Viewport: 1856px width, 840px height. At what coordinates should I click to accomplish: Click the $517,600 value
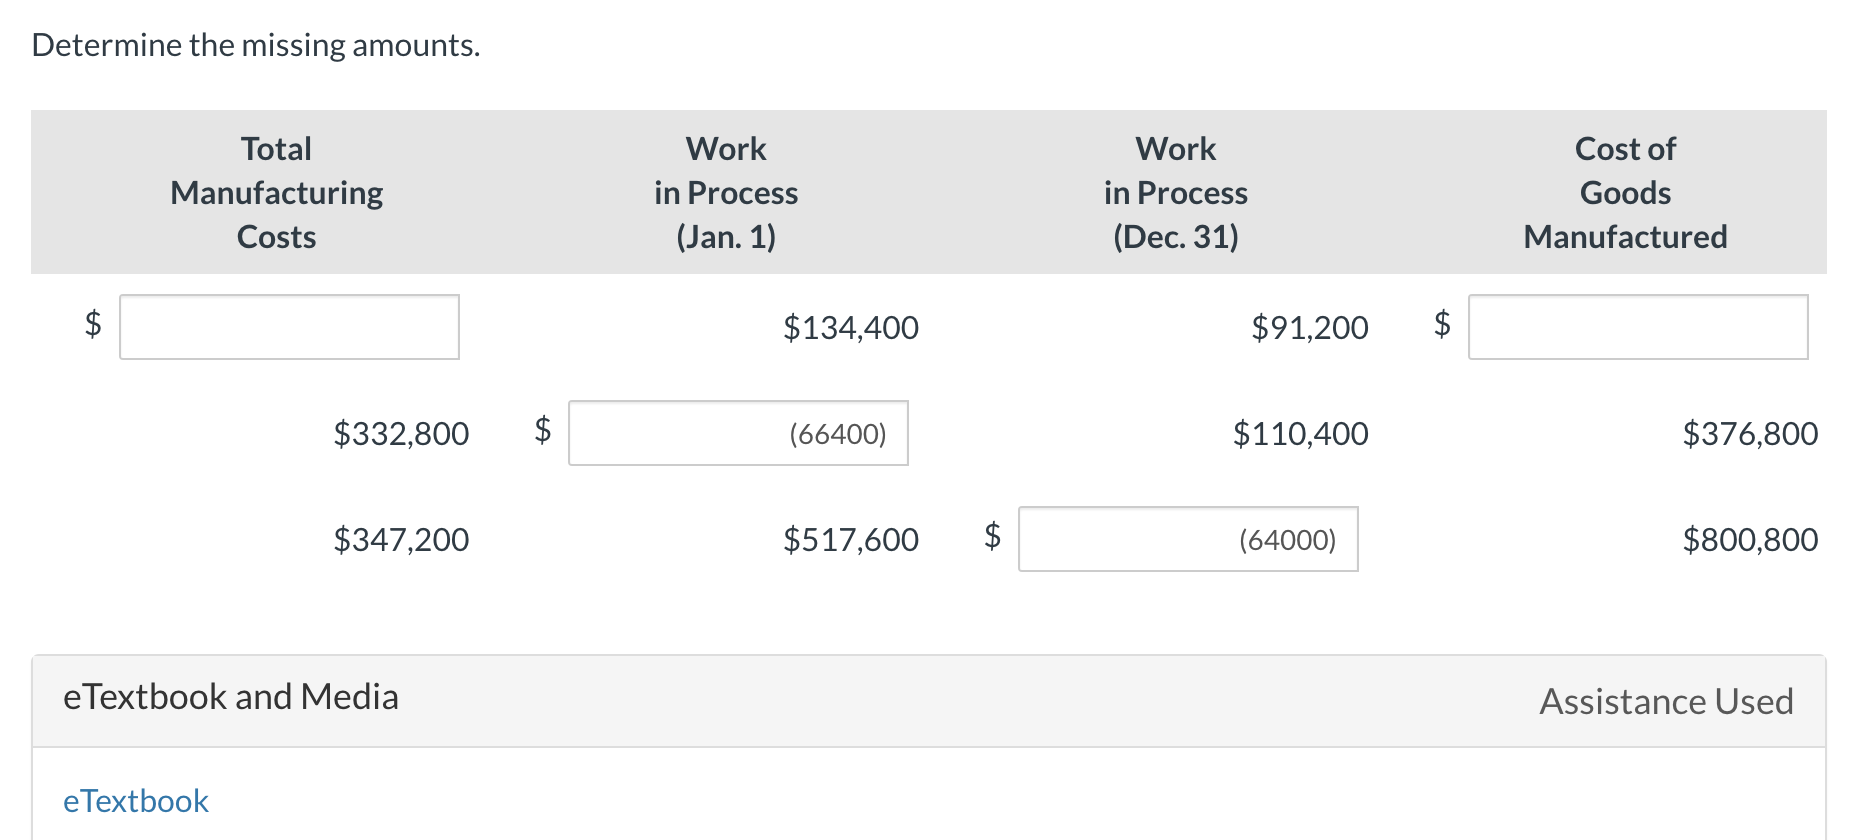pos(851,539)
